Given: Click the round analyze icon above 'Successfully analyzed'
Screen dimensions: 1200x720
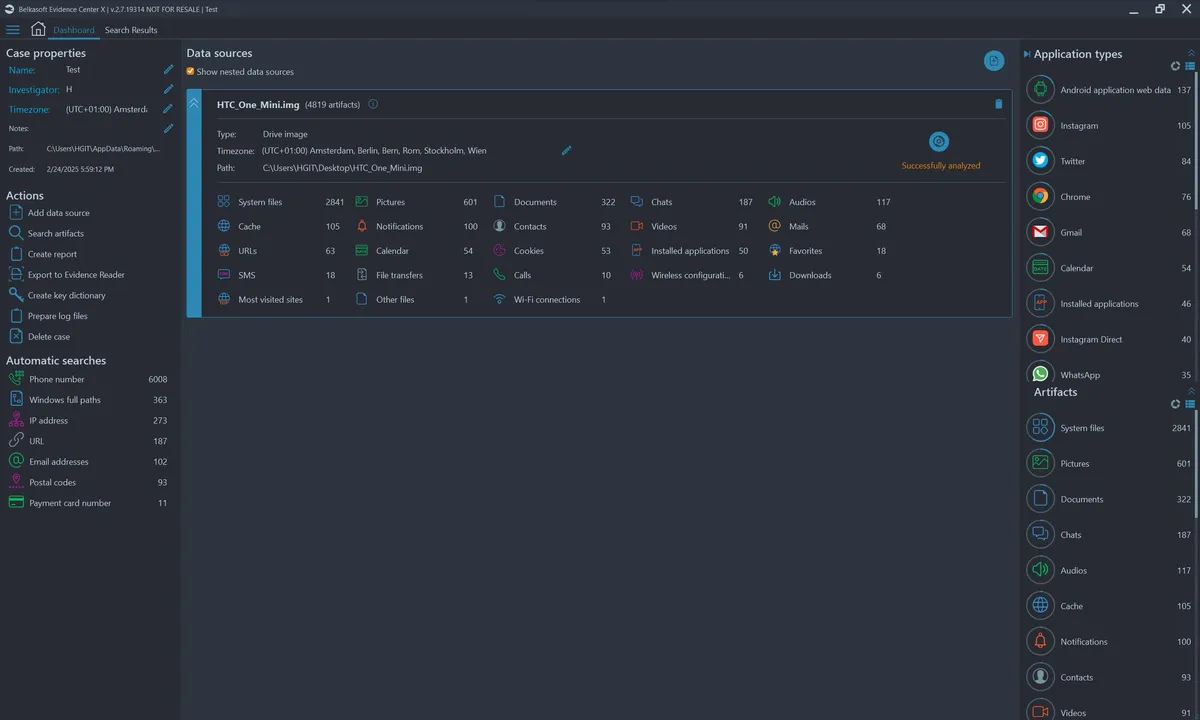Looking at the screenshot, I should pos(938,142).
